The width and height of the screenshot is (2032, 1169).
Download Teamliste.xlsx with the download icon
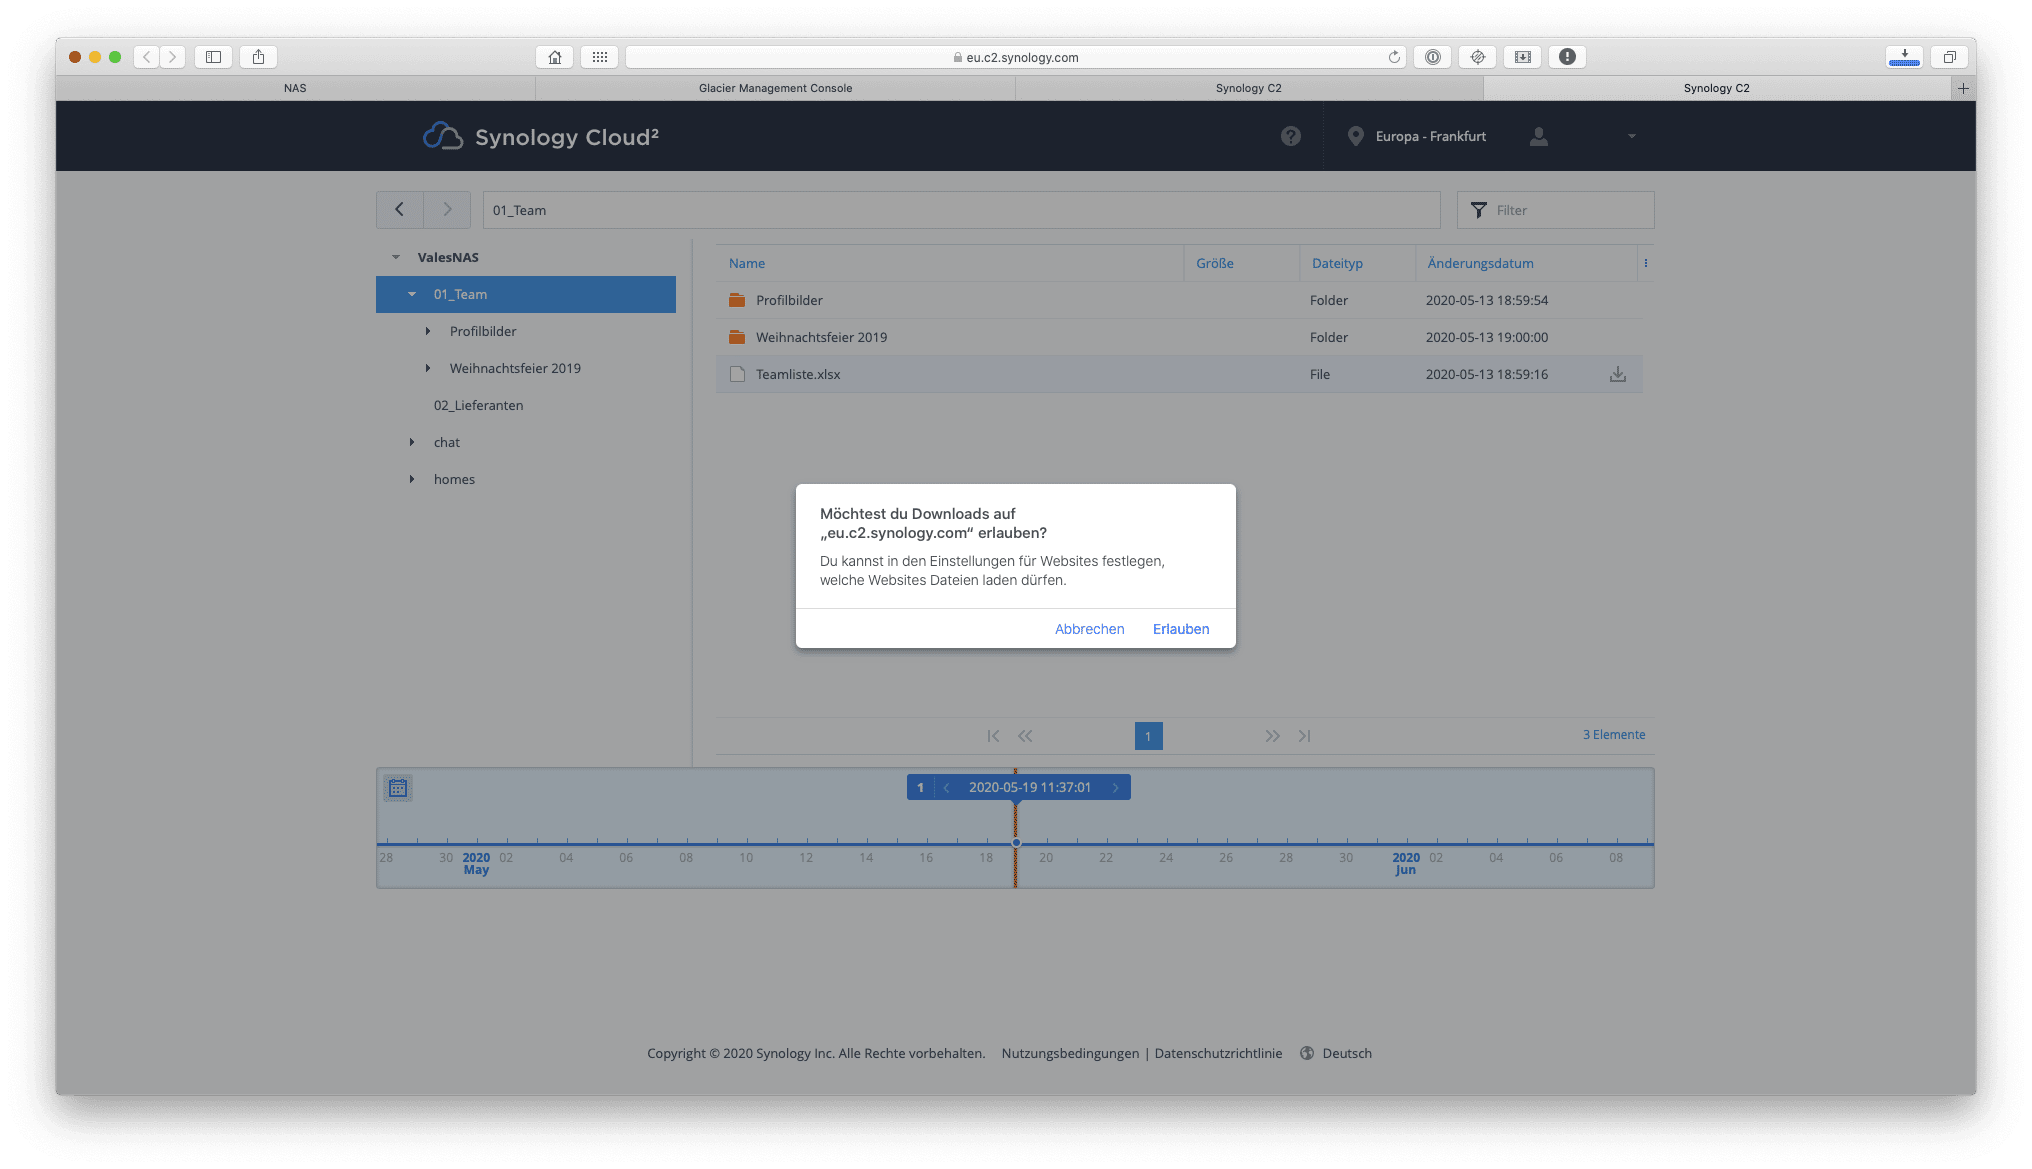[1618, 374]
